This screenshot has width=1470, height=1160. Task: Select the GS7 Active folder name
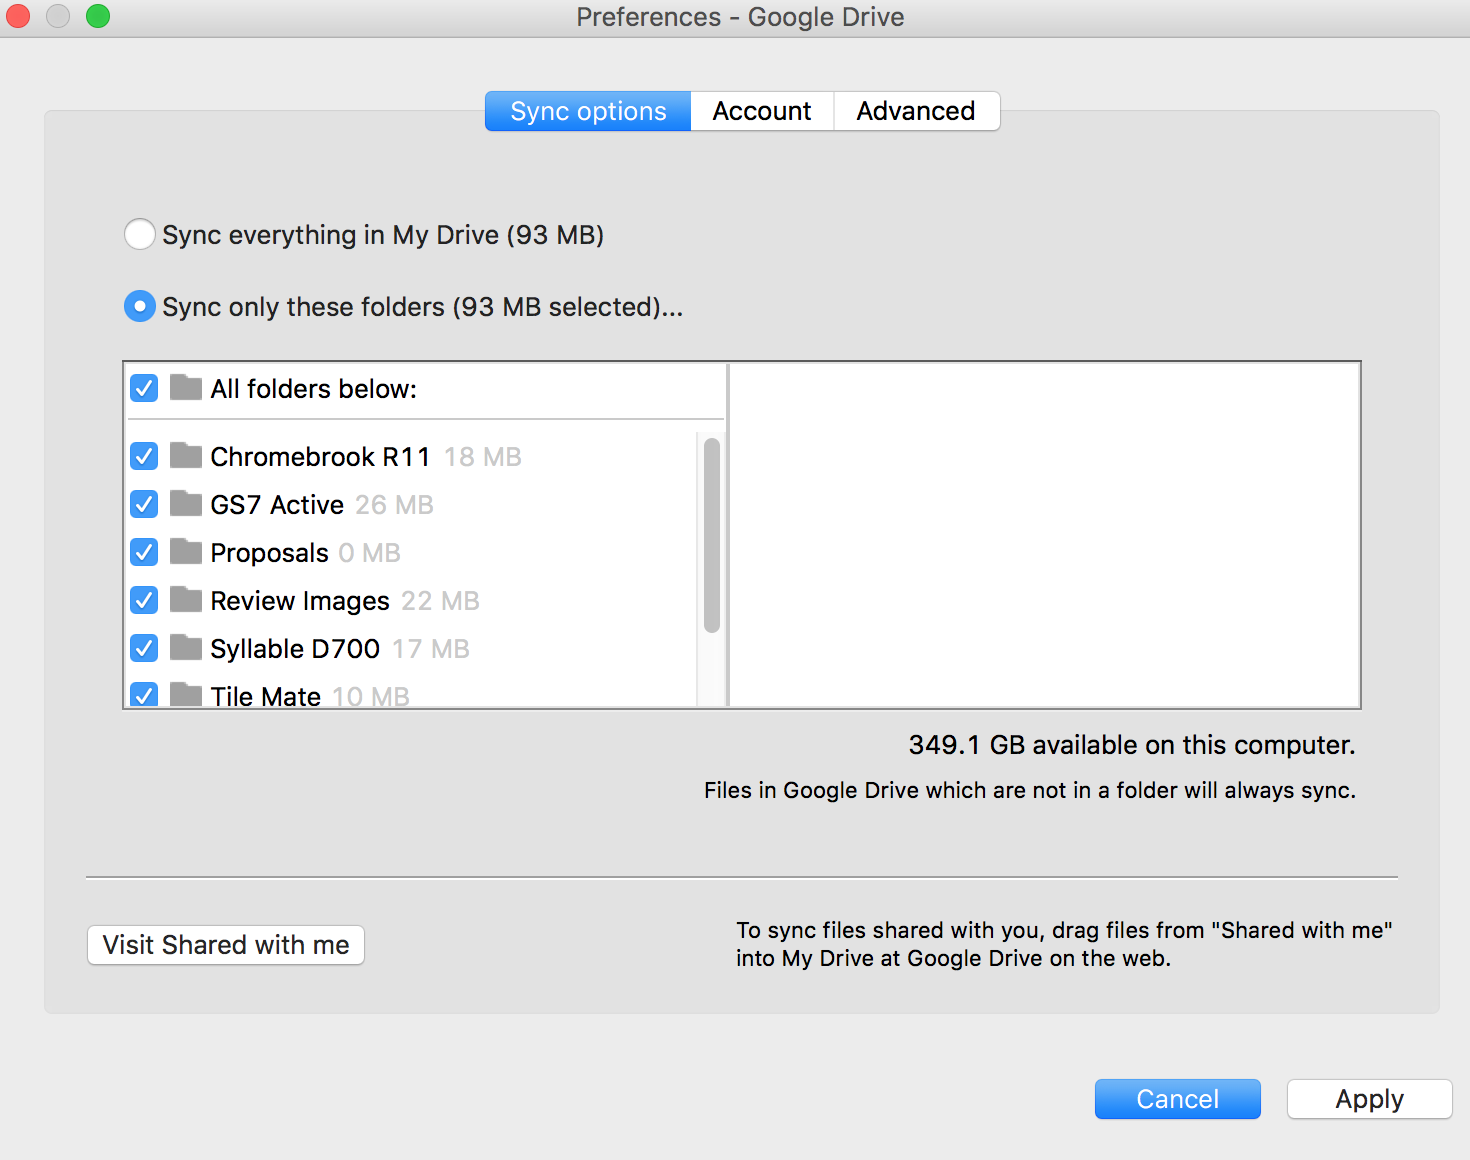click(x=277, y=505)
